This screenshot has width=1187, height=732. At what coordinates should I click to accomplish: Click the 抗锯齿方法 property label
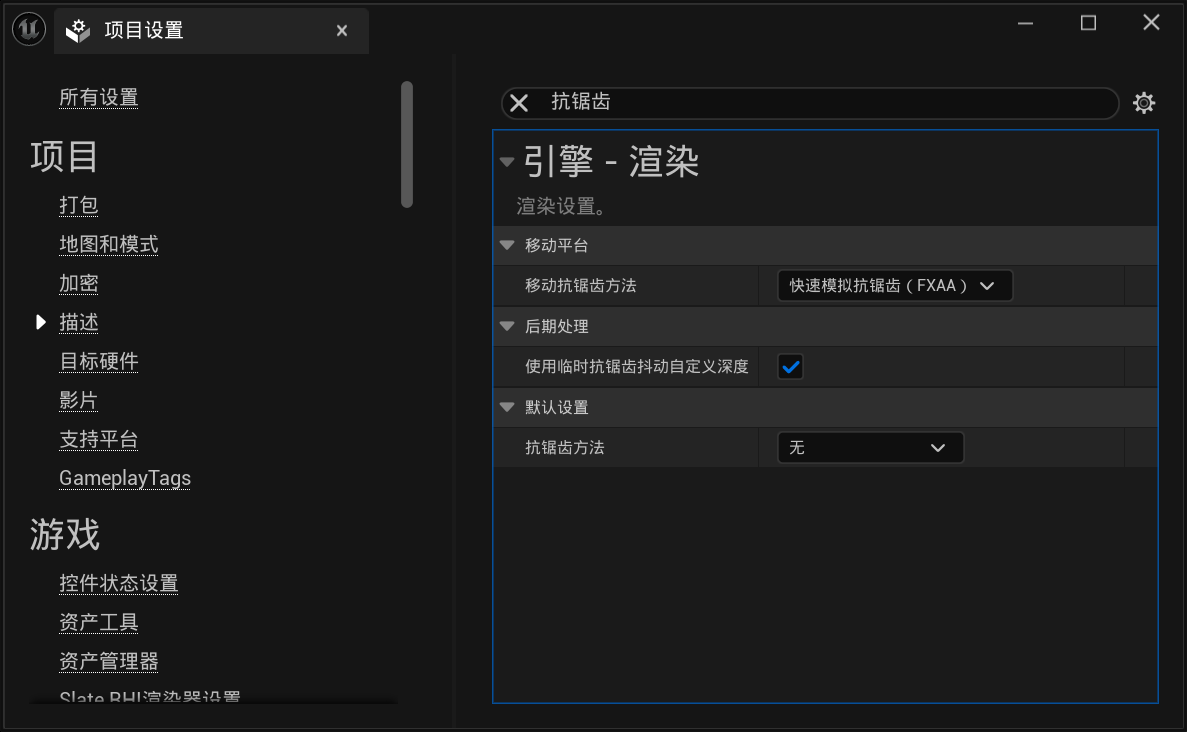pyautogui.click(x=565, y=448)
